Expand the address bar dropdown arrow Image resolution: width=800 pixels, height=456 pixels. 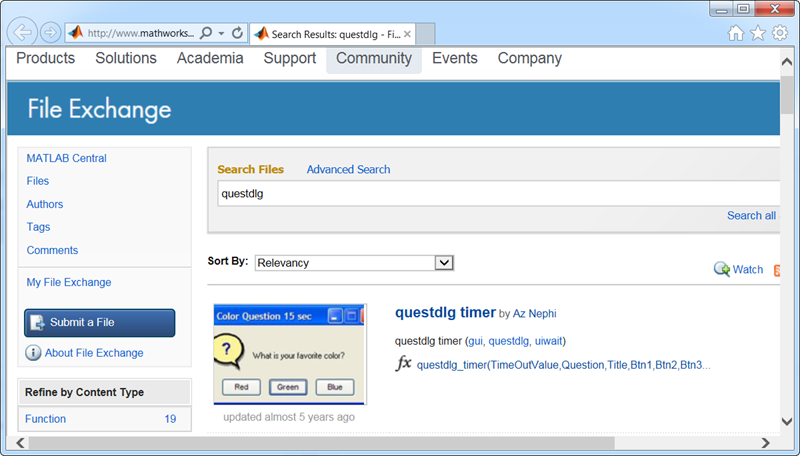222,33
